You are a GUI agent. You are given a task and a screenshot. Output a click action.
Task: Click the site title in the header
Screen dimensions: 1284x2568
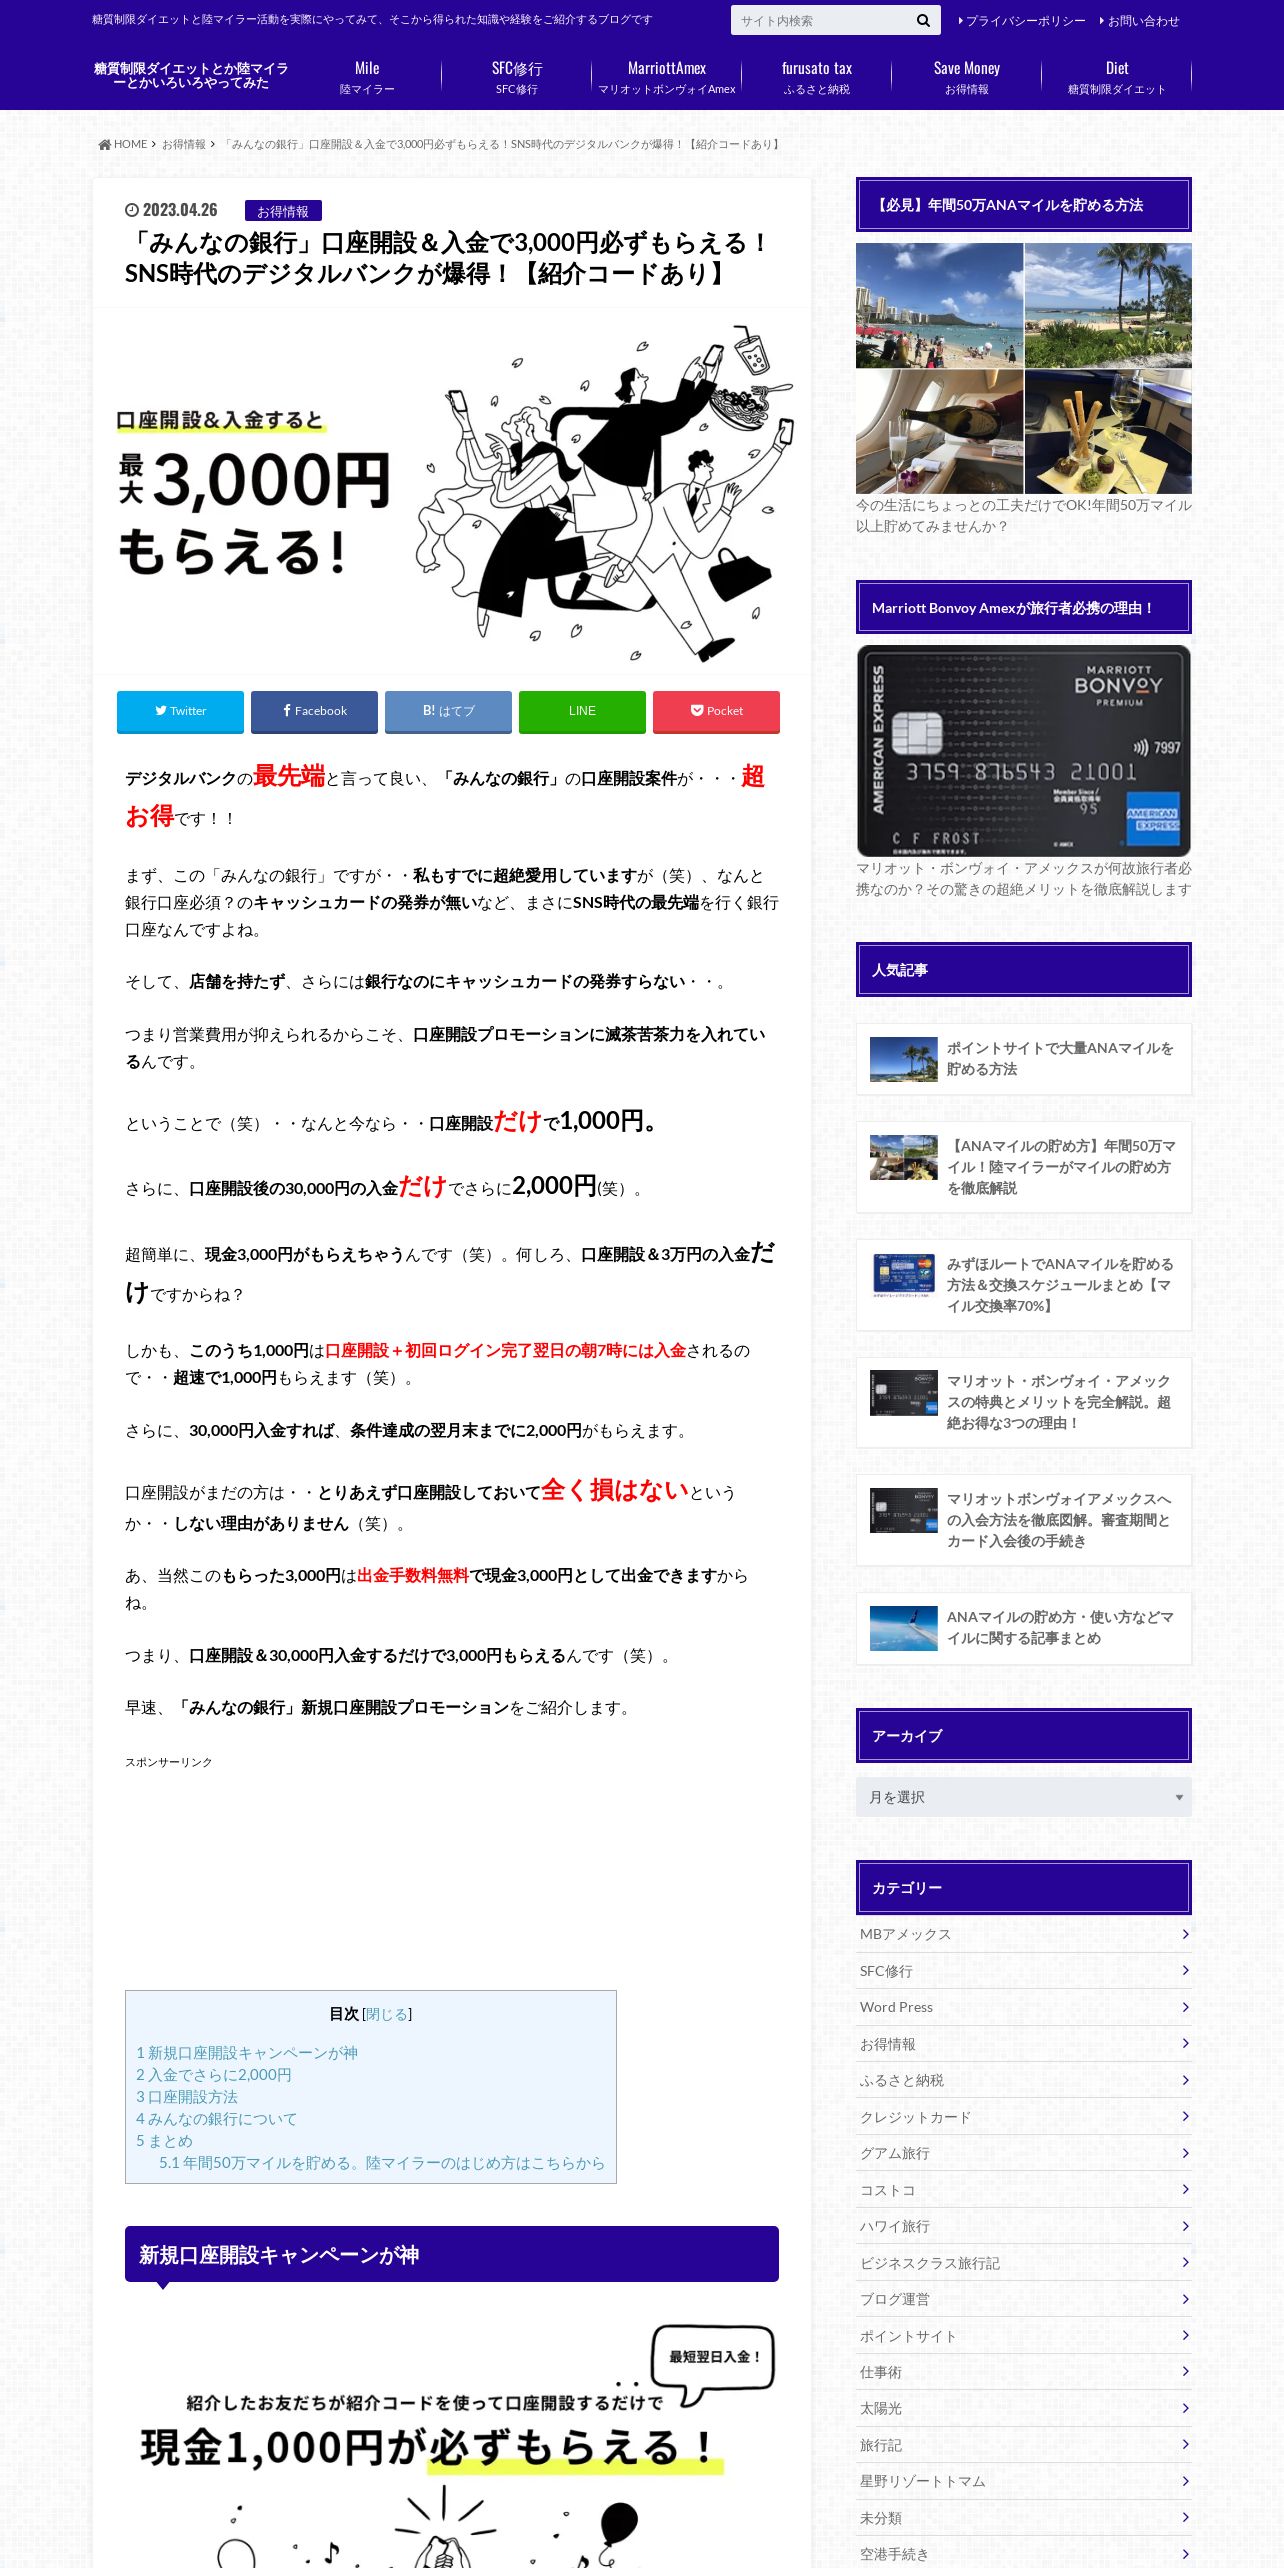click(191, 76)
